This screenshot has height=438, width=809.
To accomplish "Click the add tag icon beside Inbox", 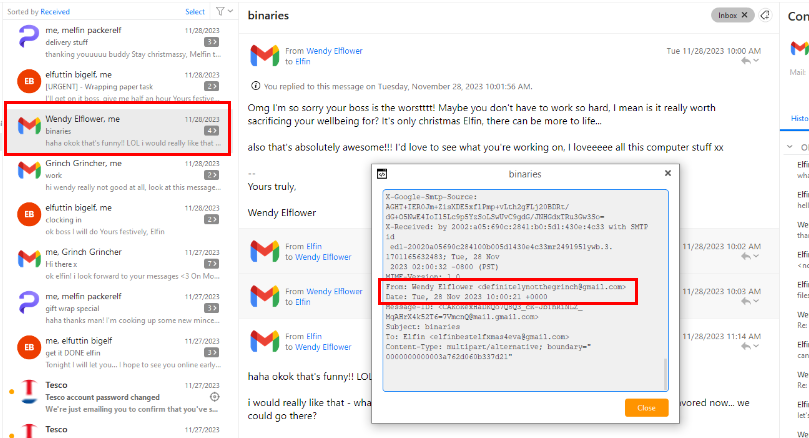I will click(x=765, y=15).
